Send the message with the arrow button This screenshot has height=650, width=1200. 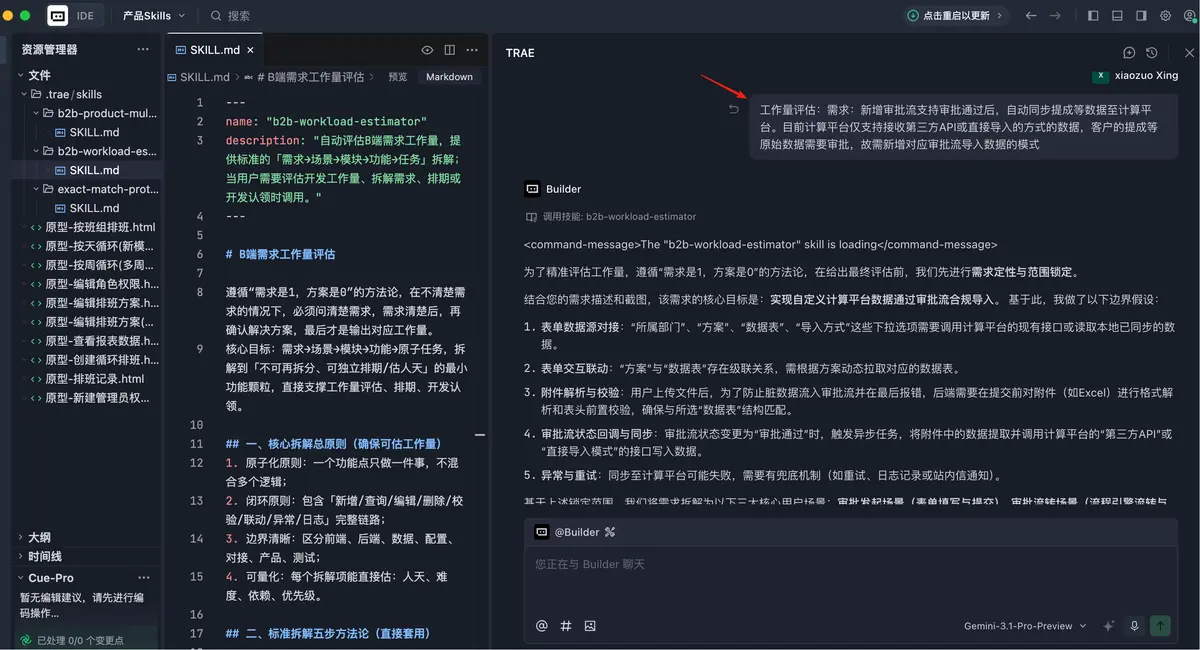1160,626
